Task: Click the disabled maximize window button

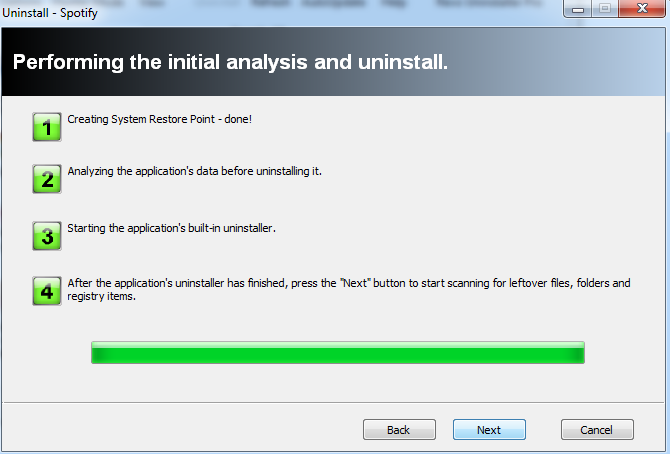Action: pos(605,9)
